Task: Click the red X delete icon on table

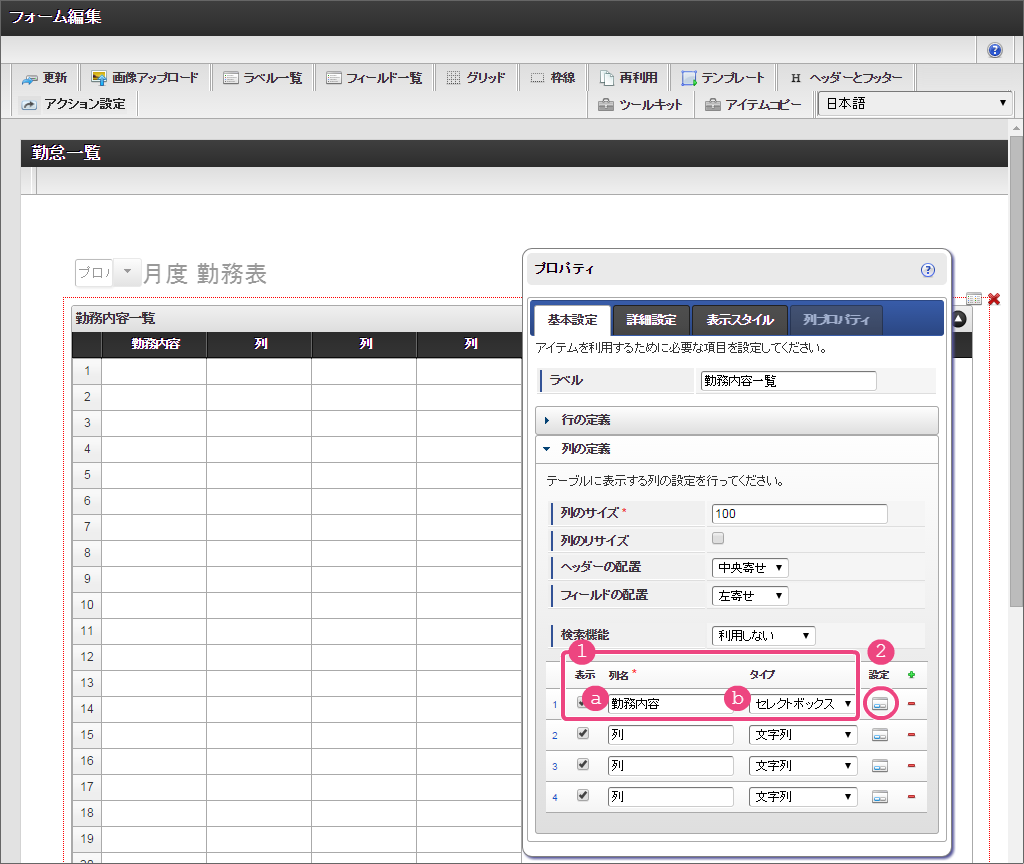Action: [x=994, y=299]
